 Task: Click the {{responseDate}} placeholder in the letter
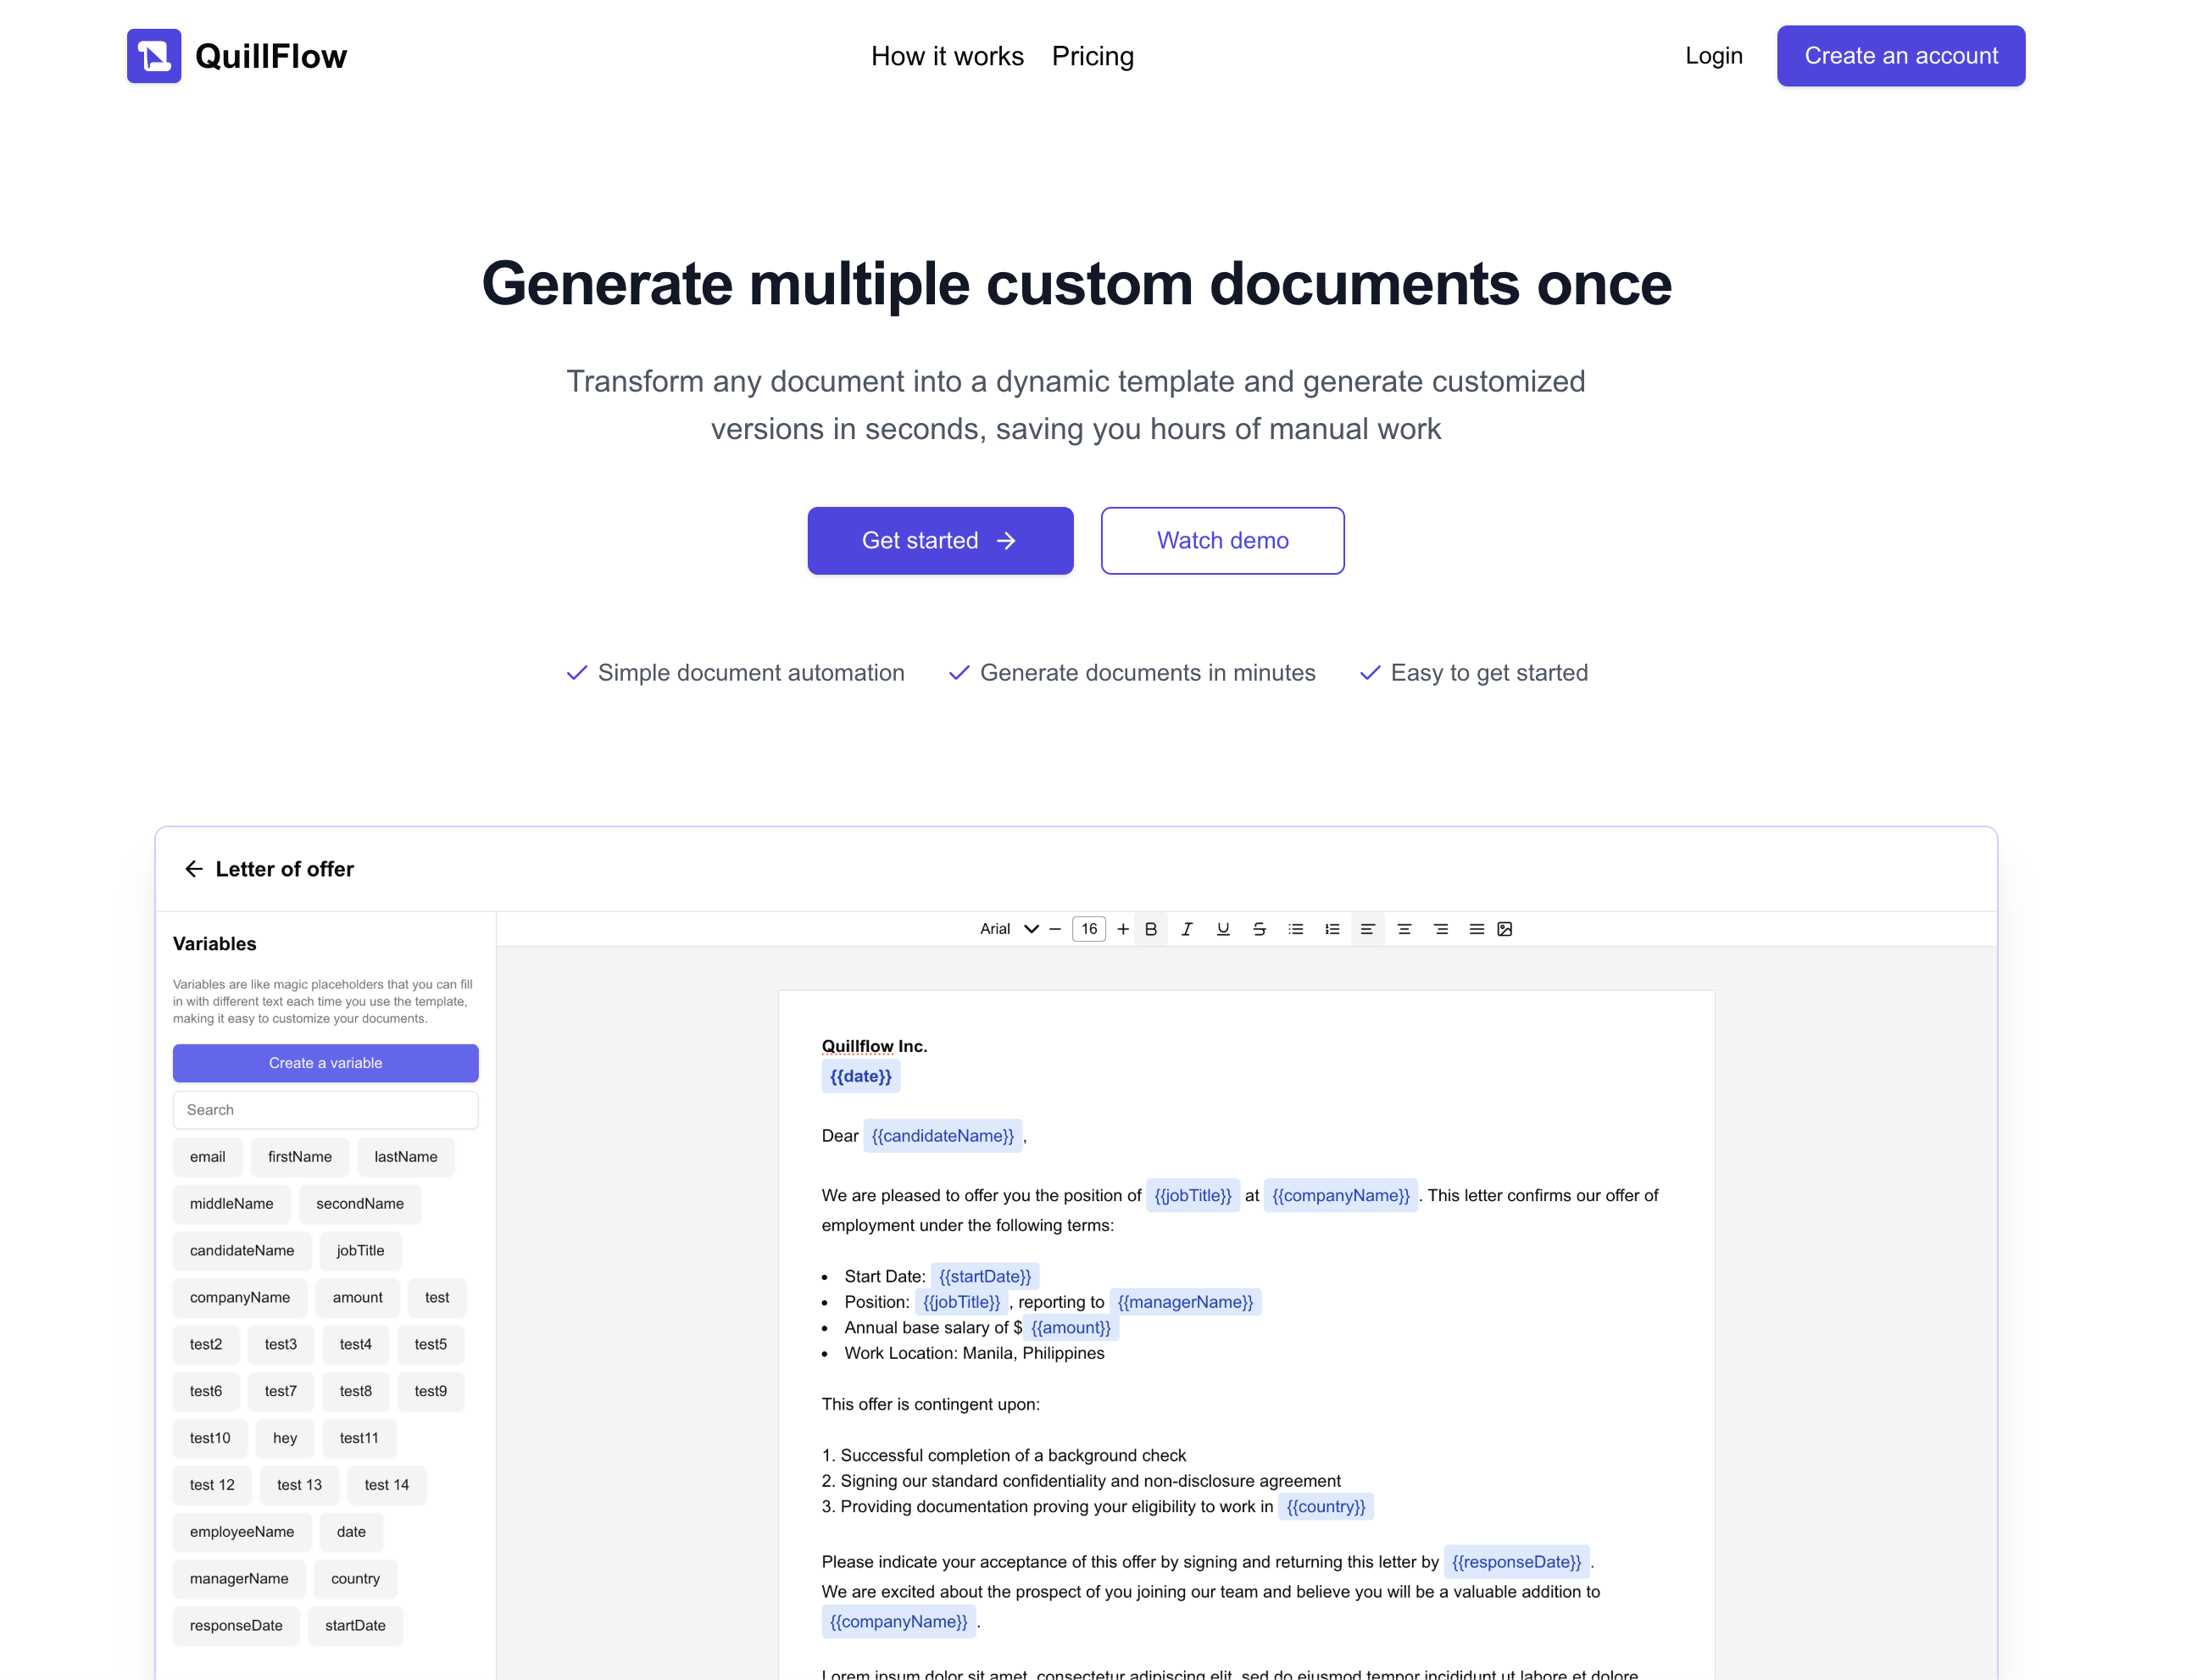(1517, 1562)
